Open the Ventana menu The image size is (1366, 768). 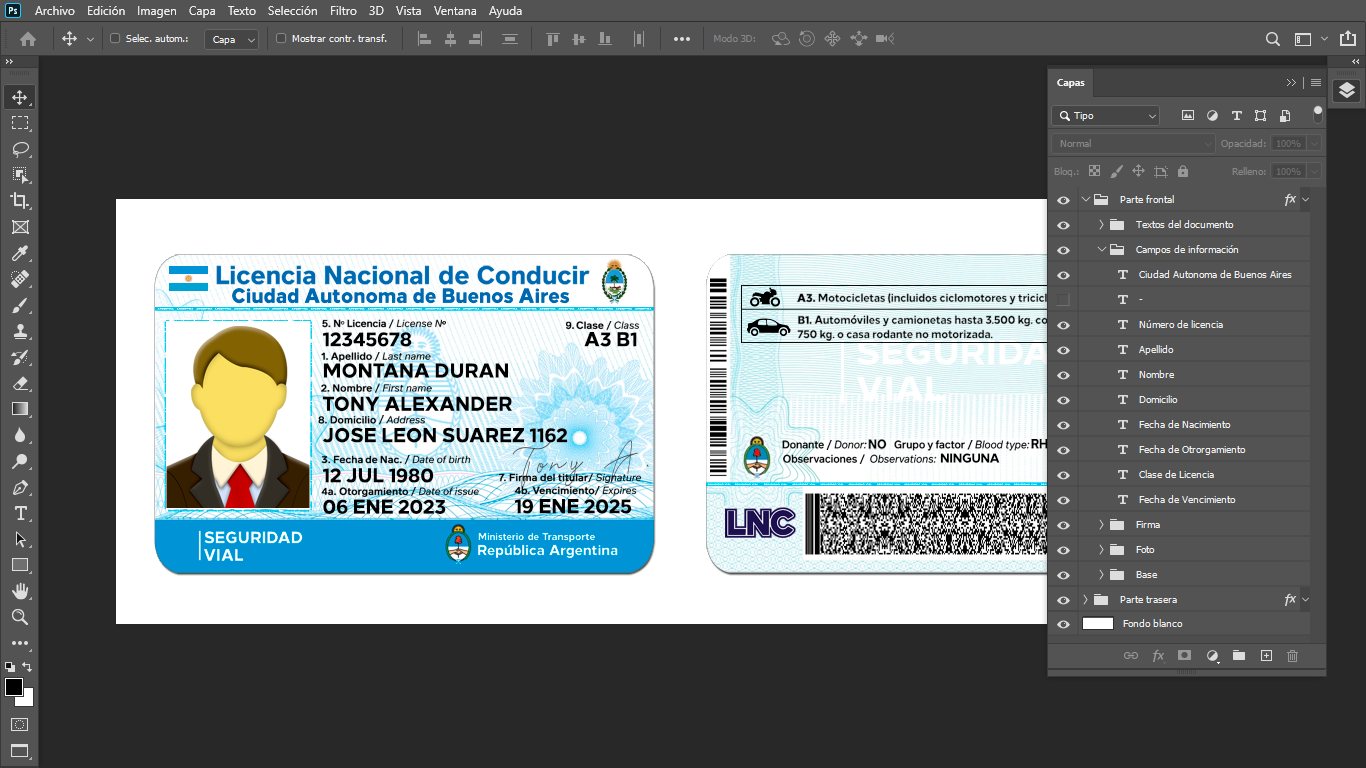click(x=455, y=11)
